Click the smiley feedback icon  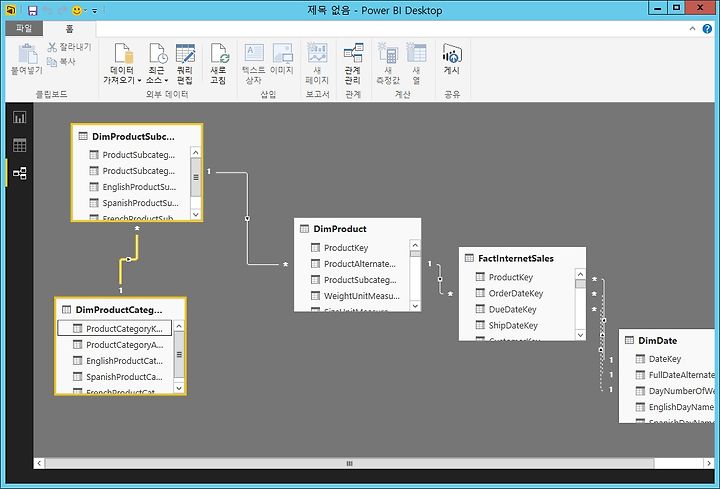click(77, 10)
